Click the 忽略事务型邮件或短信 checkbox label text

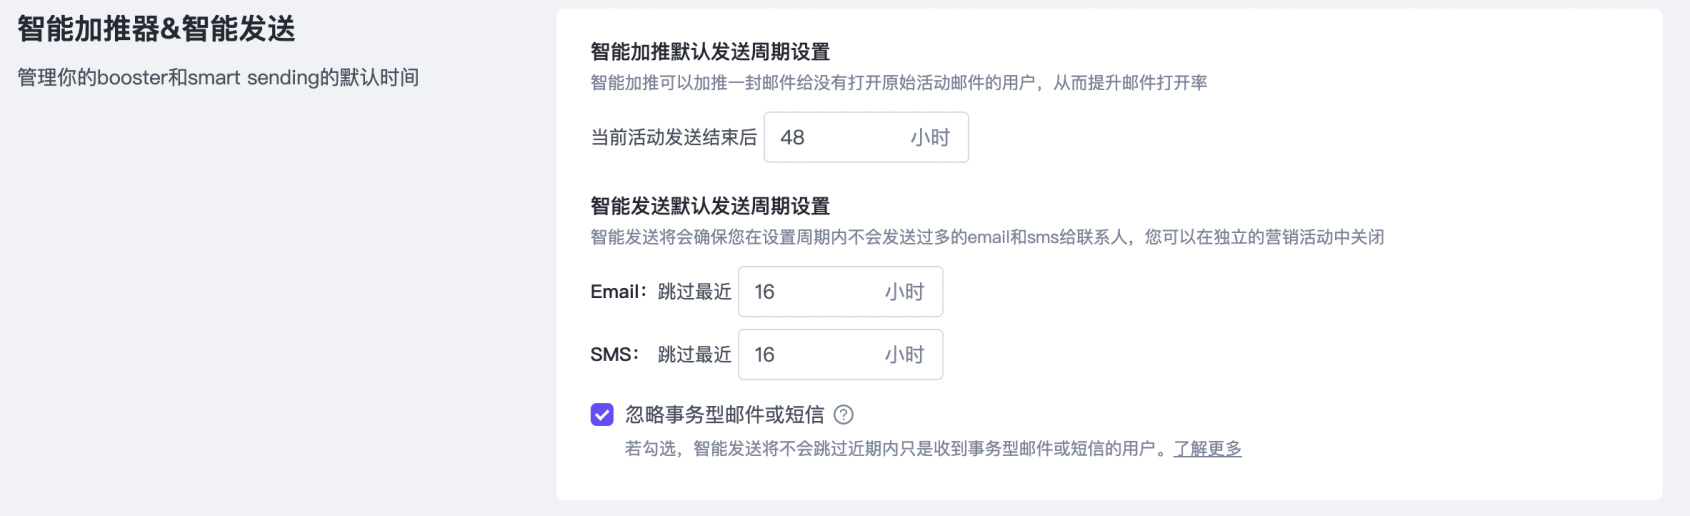click(724, 415)
